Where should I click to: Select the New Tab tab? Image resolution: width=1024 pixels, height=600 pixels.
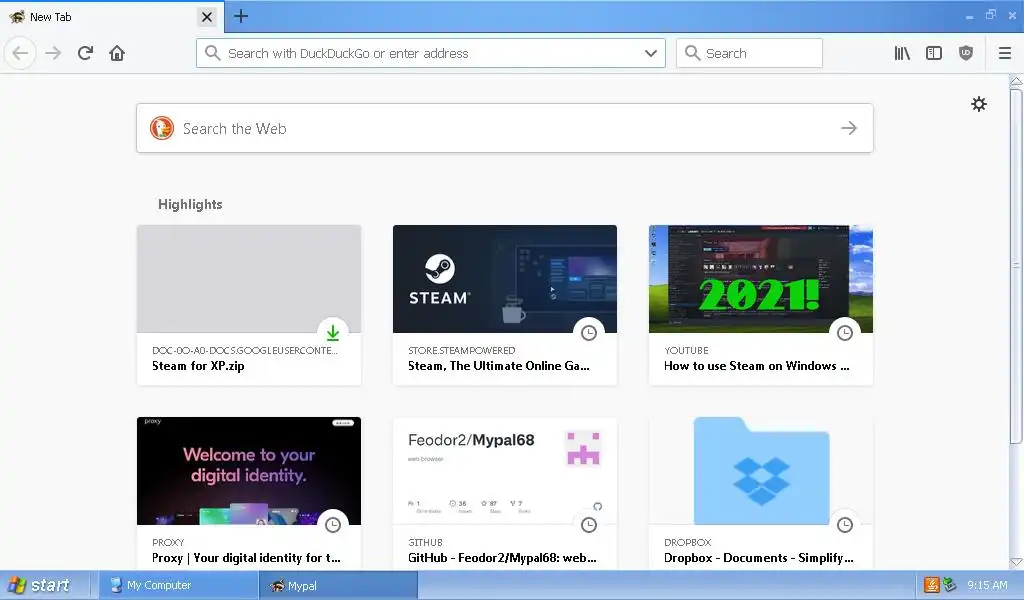[112, 17]
